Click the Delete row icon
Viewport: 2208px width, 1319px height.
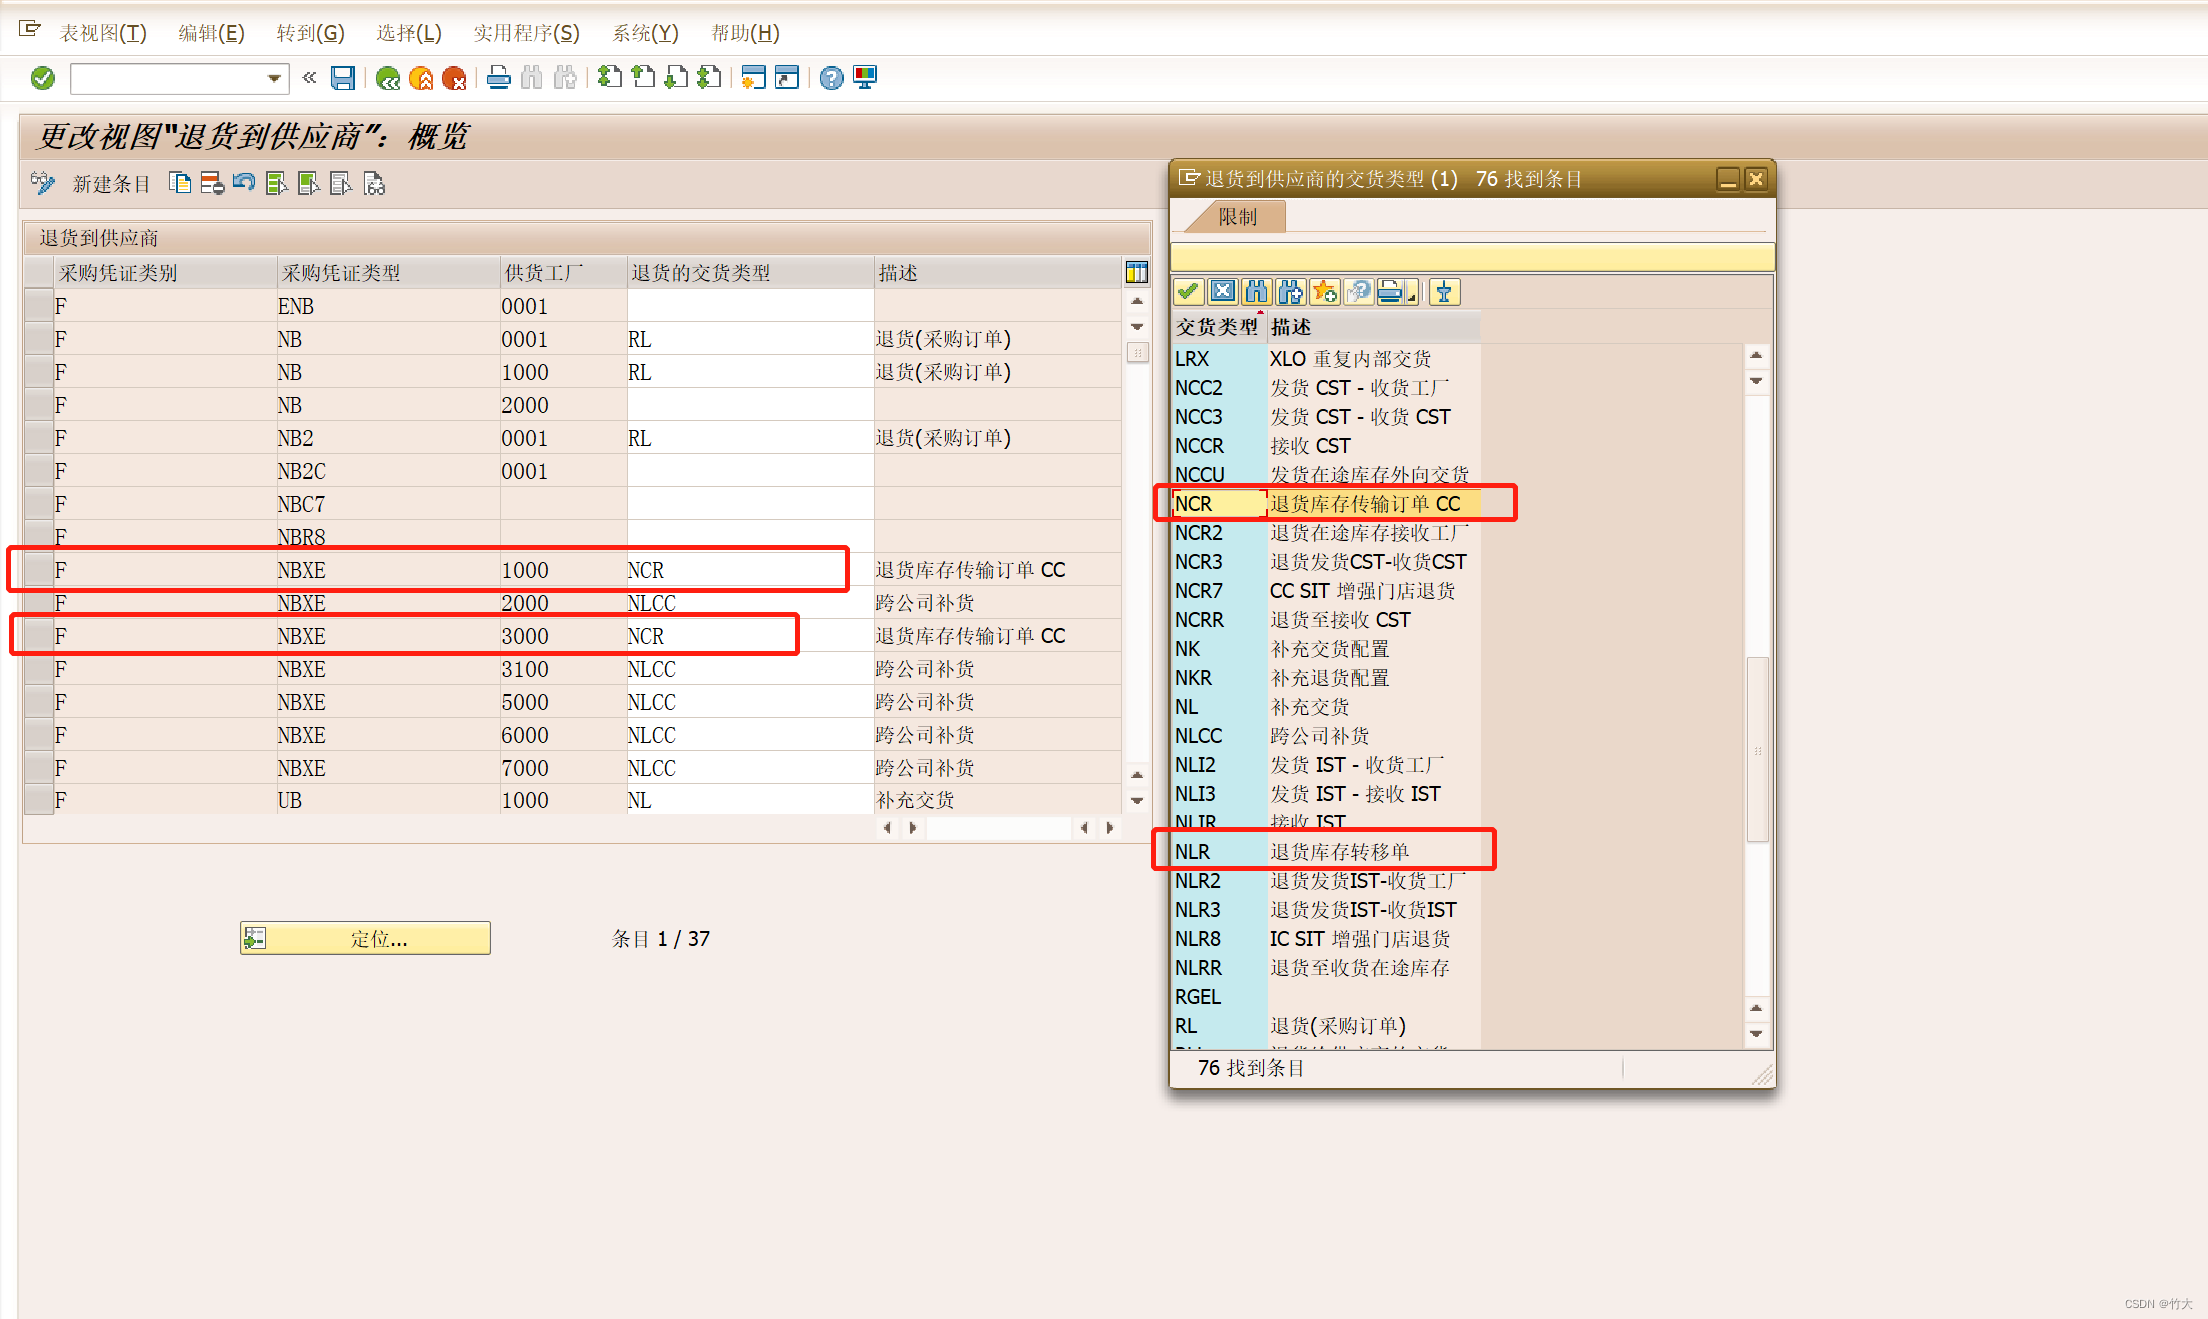pos(212,183)
